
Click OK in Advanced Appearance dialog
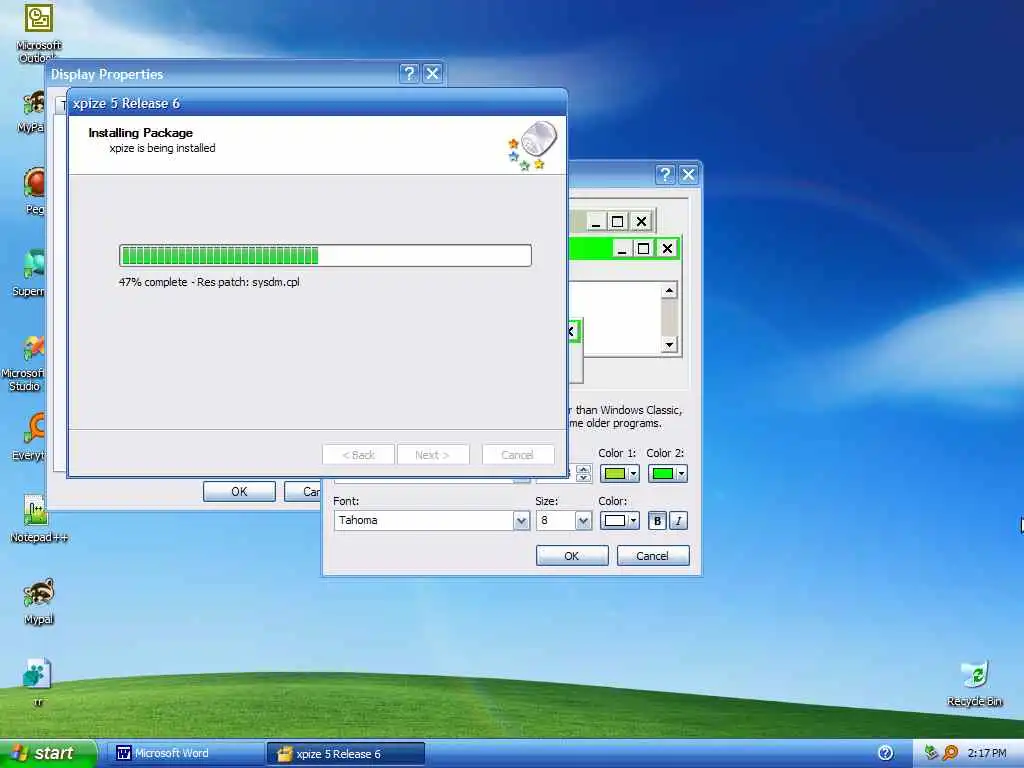tap(571, 556)
